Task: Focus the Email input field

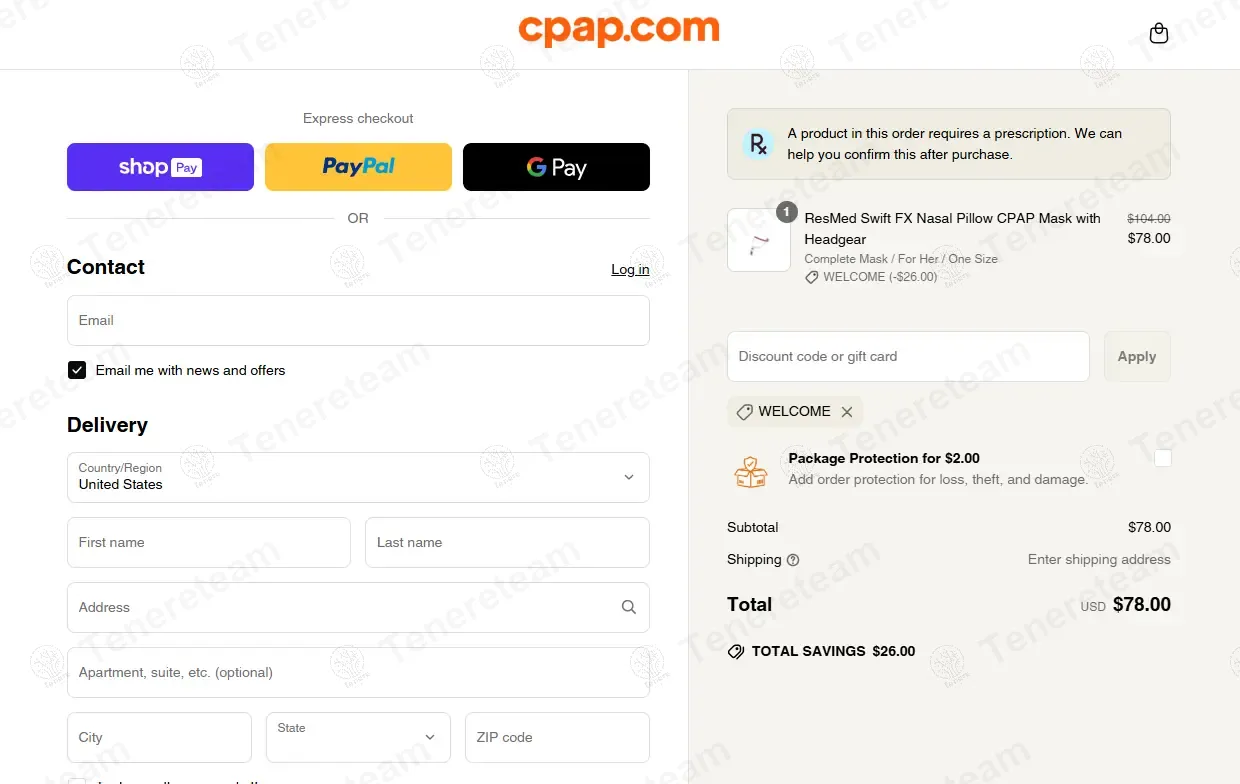Action: (358, 320)
